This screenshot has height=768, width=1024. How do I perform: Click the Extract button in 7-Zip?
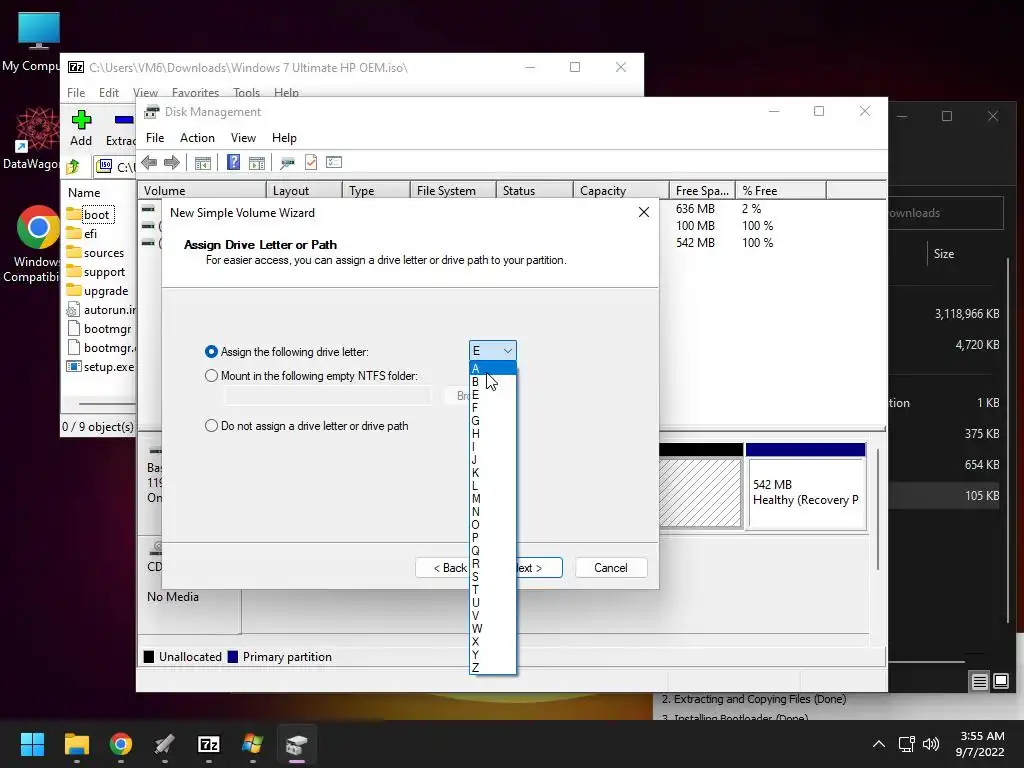click(121, 128)
